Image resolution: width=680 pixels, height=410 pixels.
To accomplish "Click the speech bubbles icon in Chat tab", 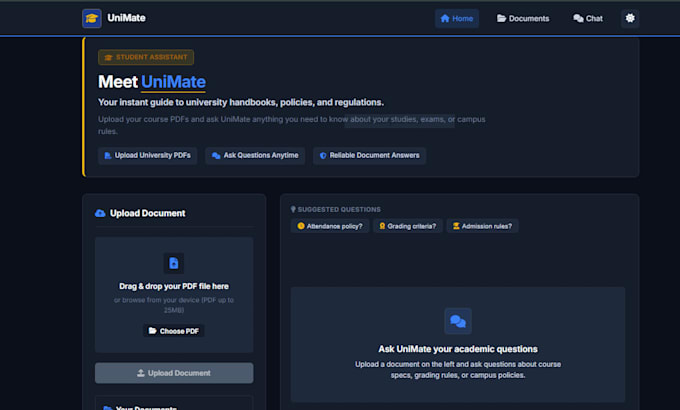I will [578, 18].
